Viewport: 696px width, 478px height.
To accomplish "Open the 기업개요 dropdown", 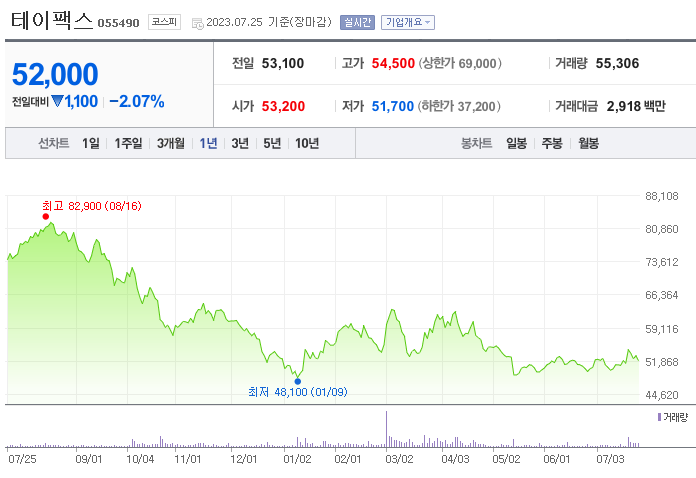I will [407, 22].
